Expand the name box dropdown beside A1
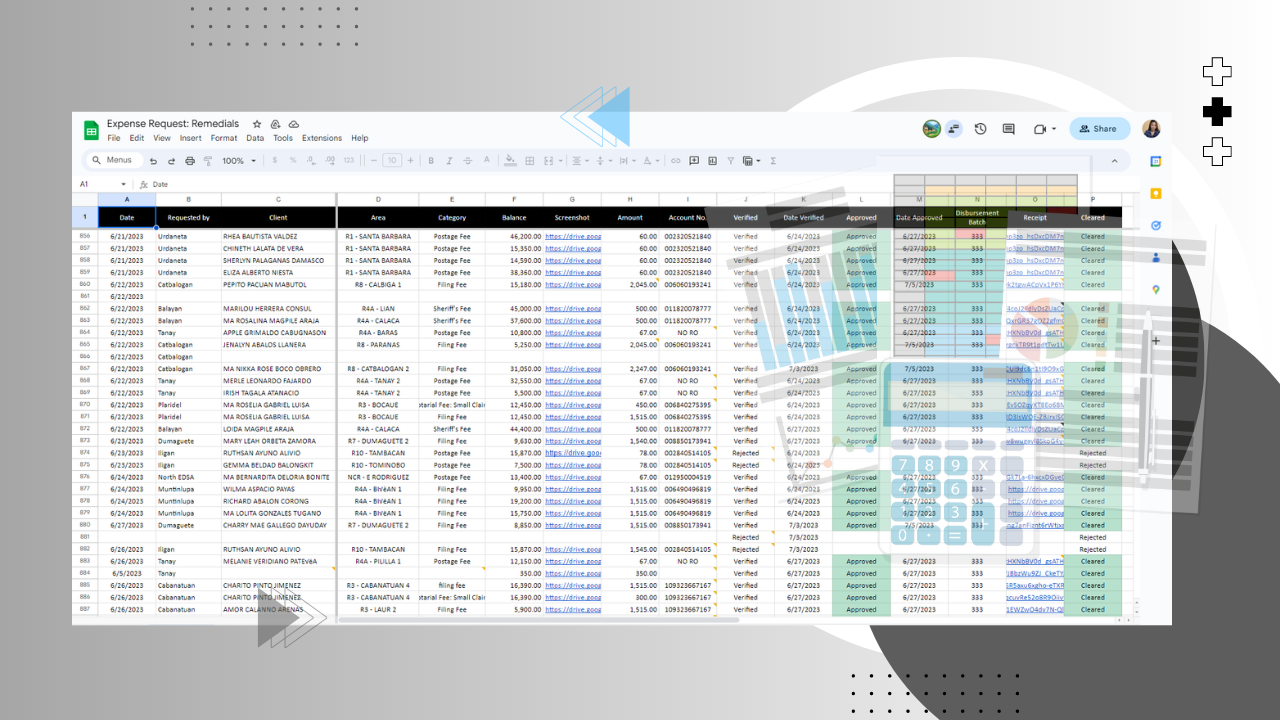The height and width of the screenshot is (720, 1280). (124, 184)
